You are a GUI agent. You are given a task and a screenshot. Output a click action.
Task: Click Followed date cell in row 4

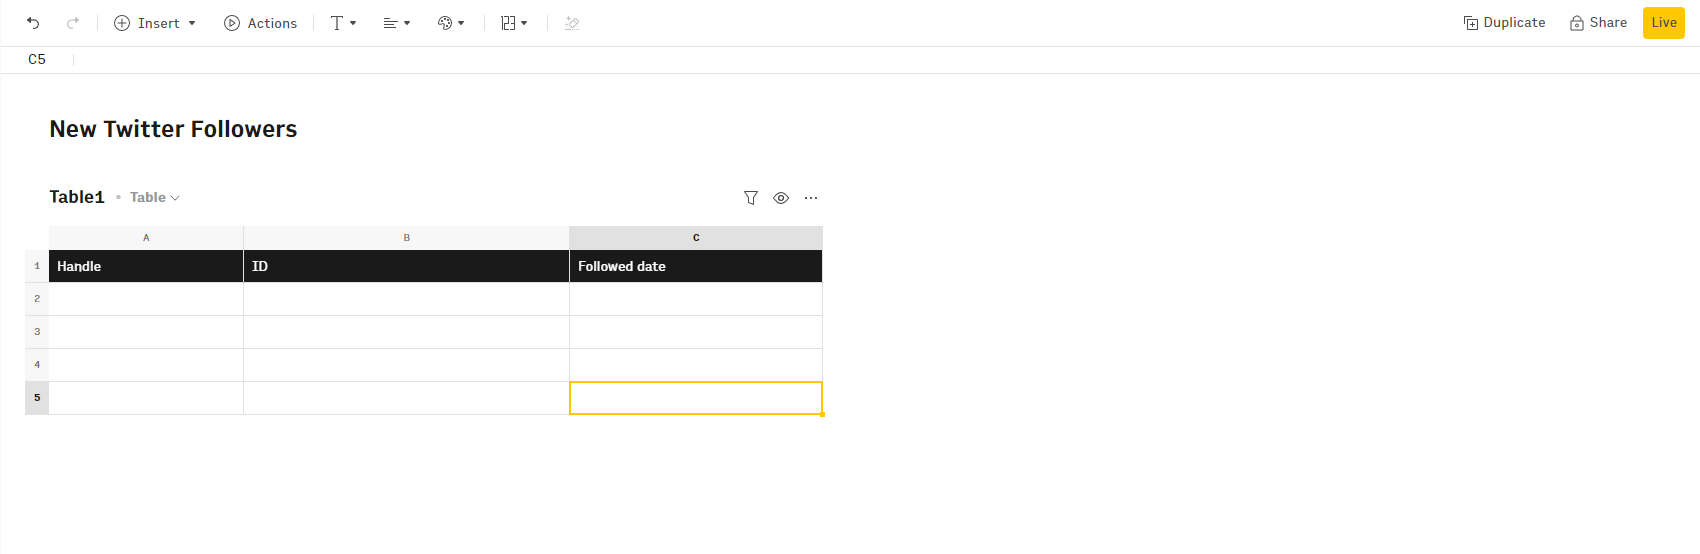pos(696,365)
